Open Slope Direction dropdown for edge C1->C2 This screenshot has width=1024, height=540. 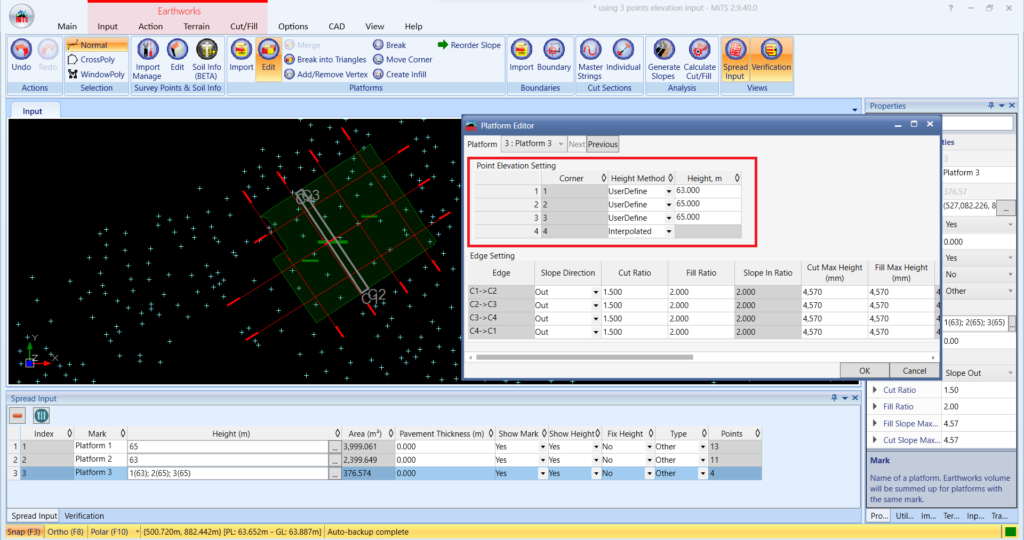point(596,292)
